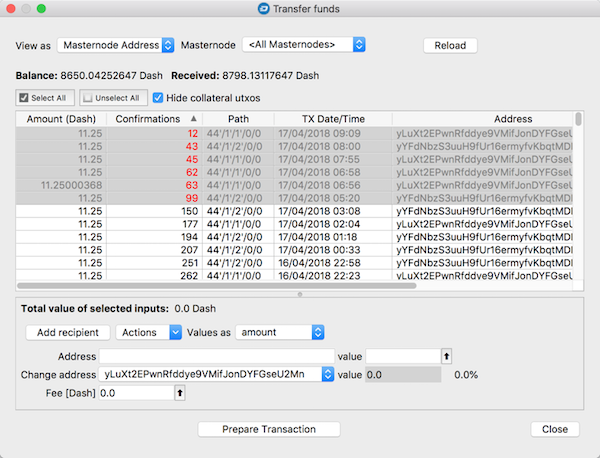Toggle the Select All checkbox button
The width and height of the screenshot is (600, 458).
(45, 98)
